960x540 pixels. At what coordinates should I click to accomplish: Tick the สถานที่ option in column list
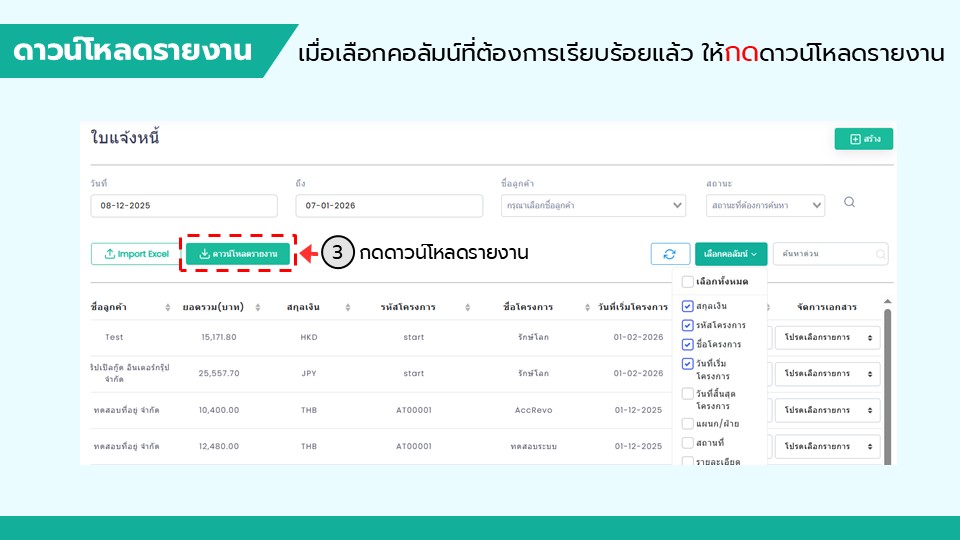pos(688,442)
